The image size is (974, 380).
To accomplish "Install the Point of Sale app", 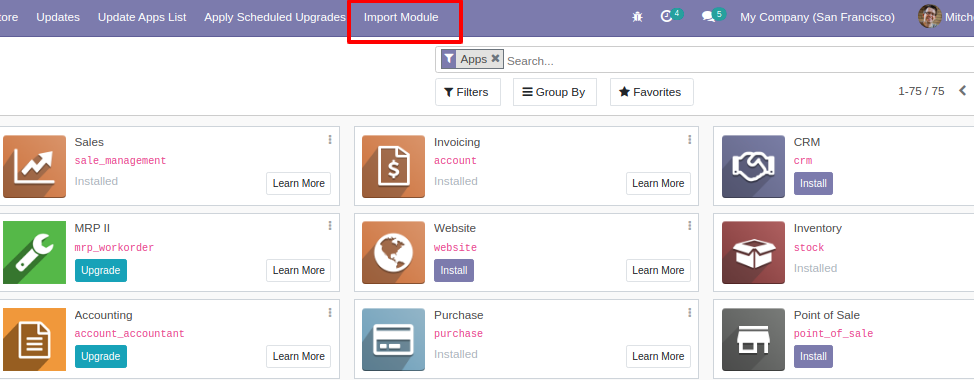I will (x=813, y=356).
